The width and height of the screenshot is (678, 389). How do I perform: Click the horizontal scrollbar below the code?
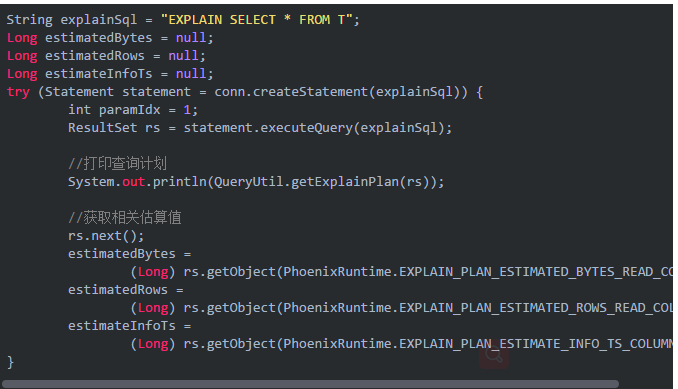click(x=310, y=384)
